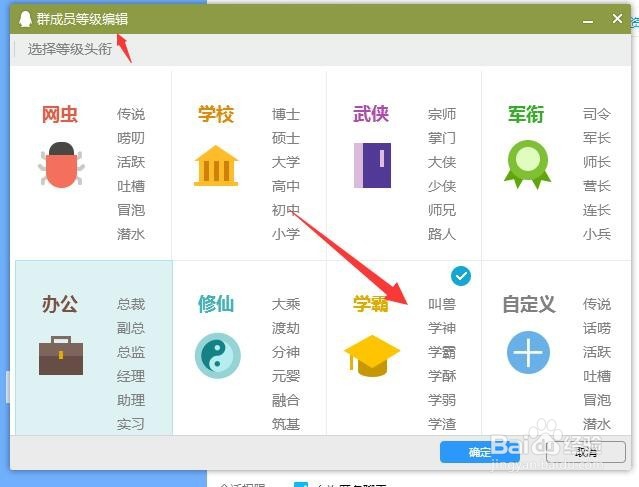Click 学弱 level in 学霸 list
The image size is (639, 487).
pos(442,401)
